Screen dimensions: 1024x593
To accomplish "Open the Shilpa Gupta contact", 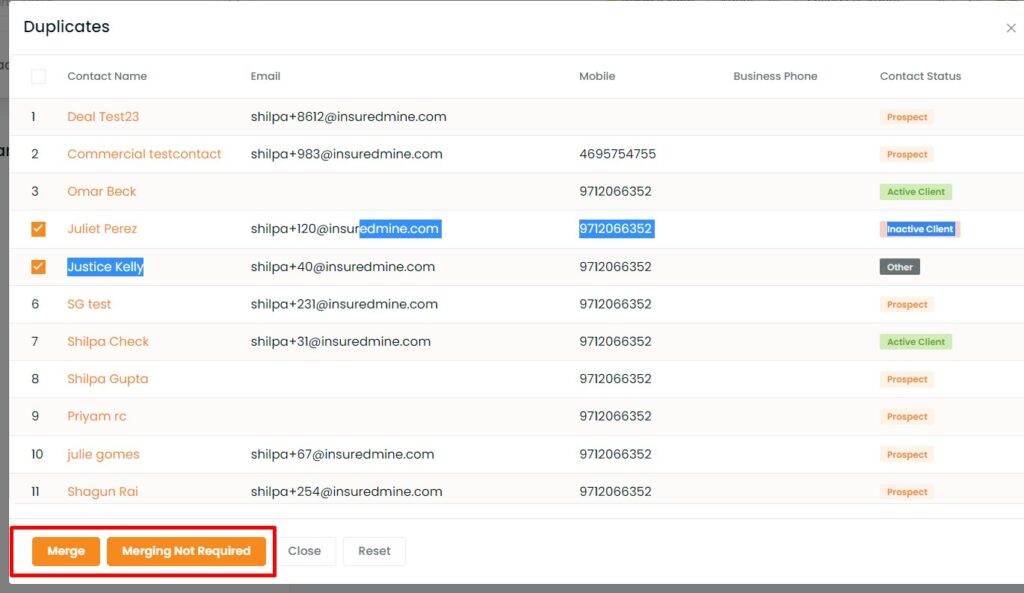I will (108, 379).
